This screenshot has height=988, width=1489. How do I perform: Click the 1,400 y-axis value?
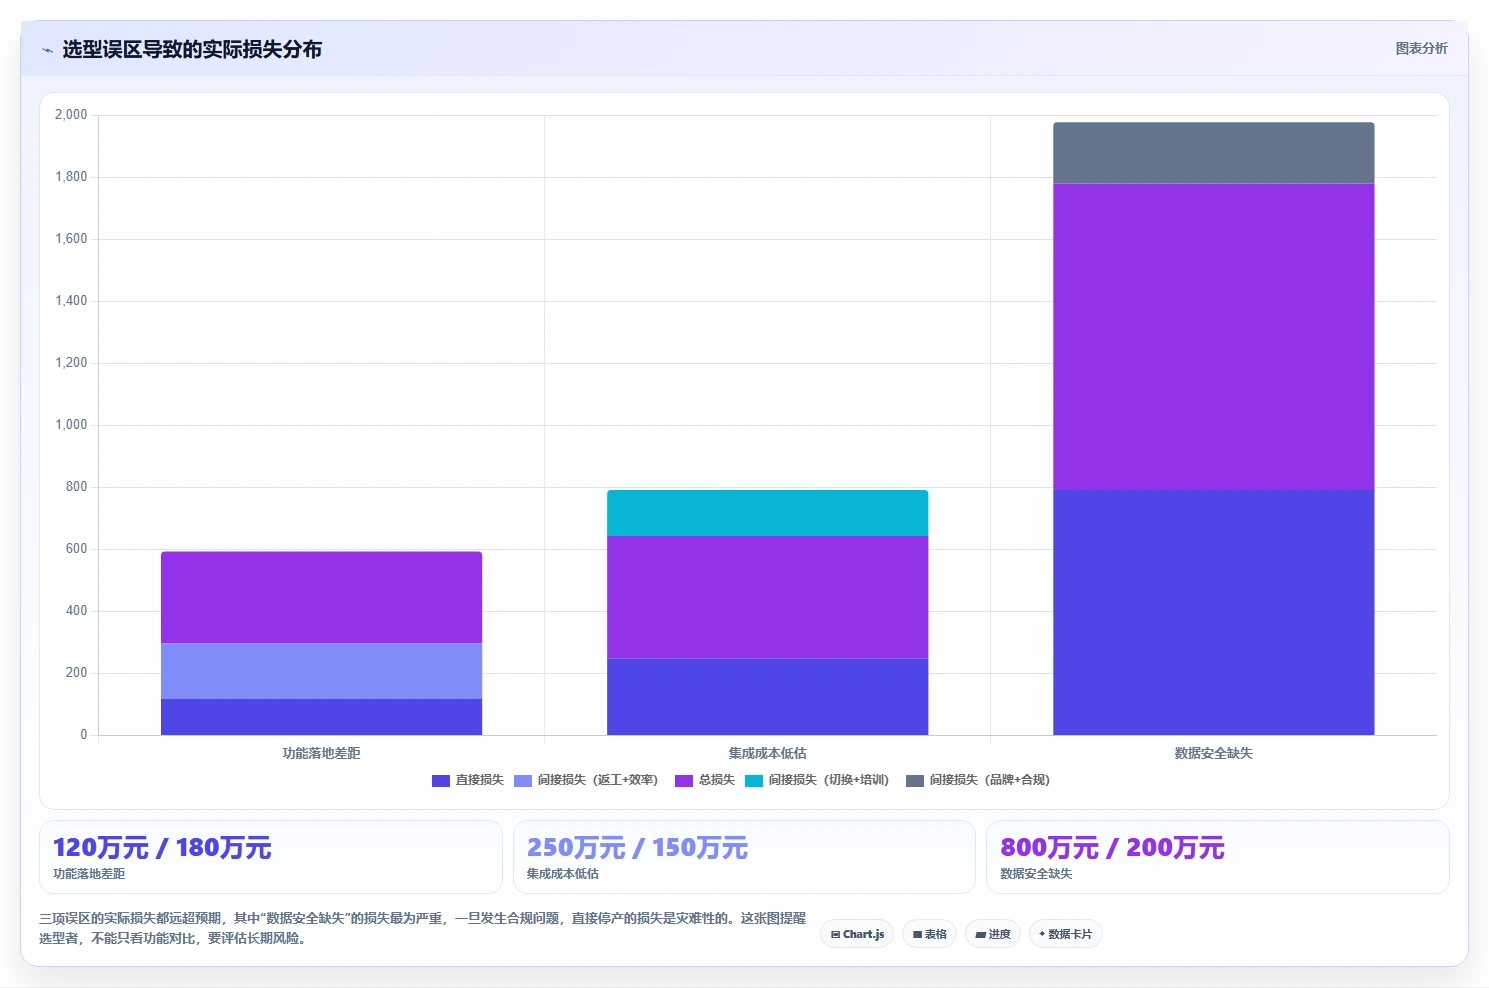click(71, 301)
